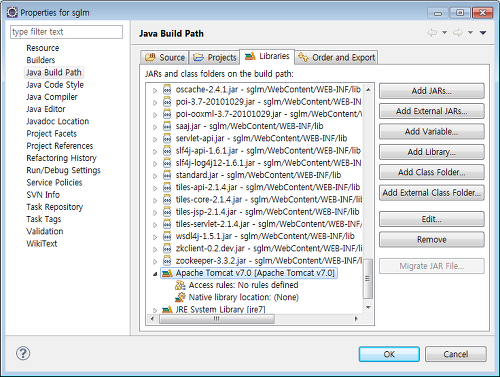Click the Access rules icon
This screenshot has width=500, height=377.
[180, 285]
